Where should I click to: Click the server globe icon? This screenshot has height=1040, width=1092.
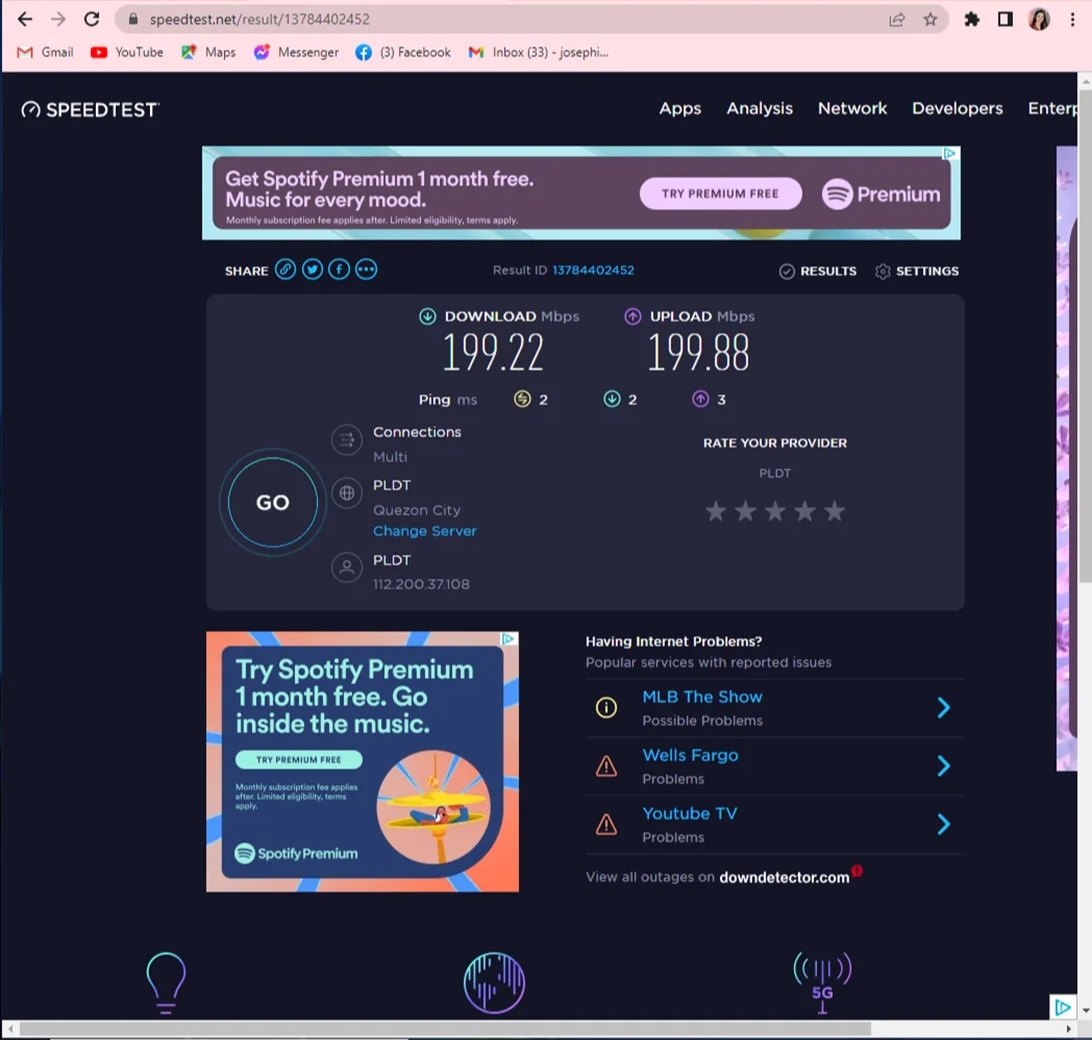(347, 493)
